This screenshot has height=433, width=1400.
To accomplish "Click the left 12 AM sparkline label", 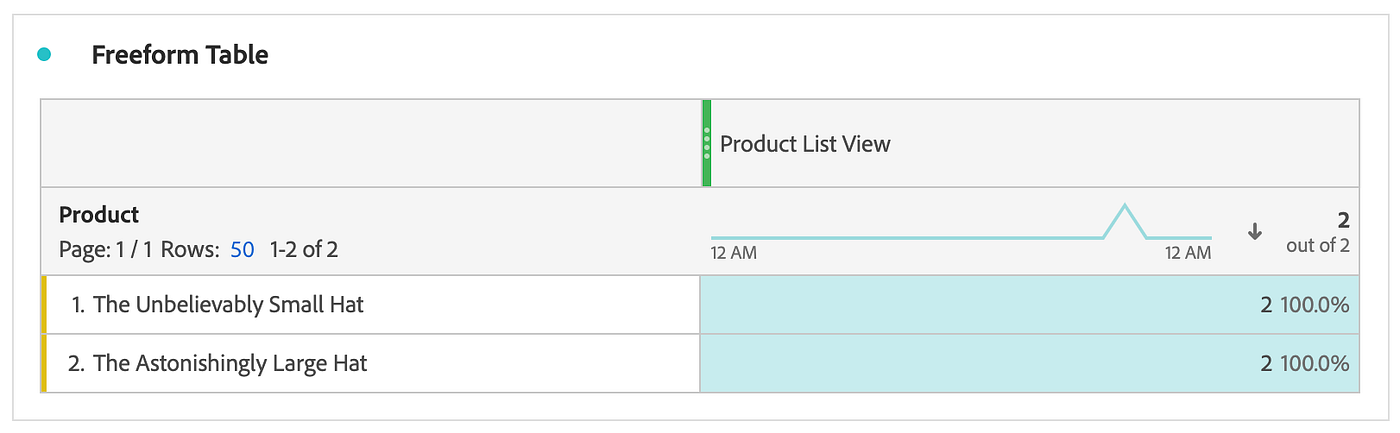I will 733,254.
